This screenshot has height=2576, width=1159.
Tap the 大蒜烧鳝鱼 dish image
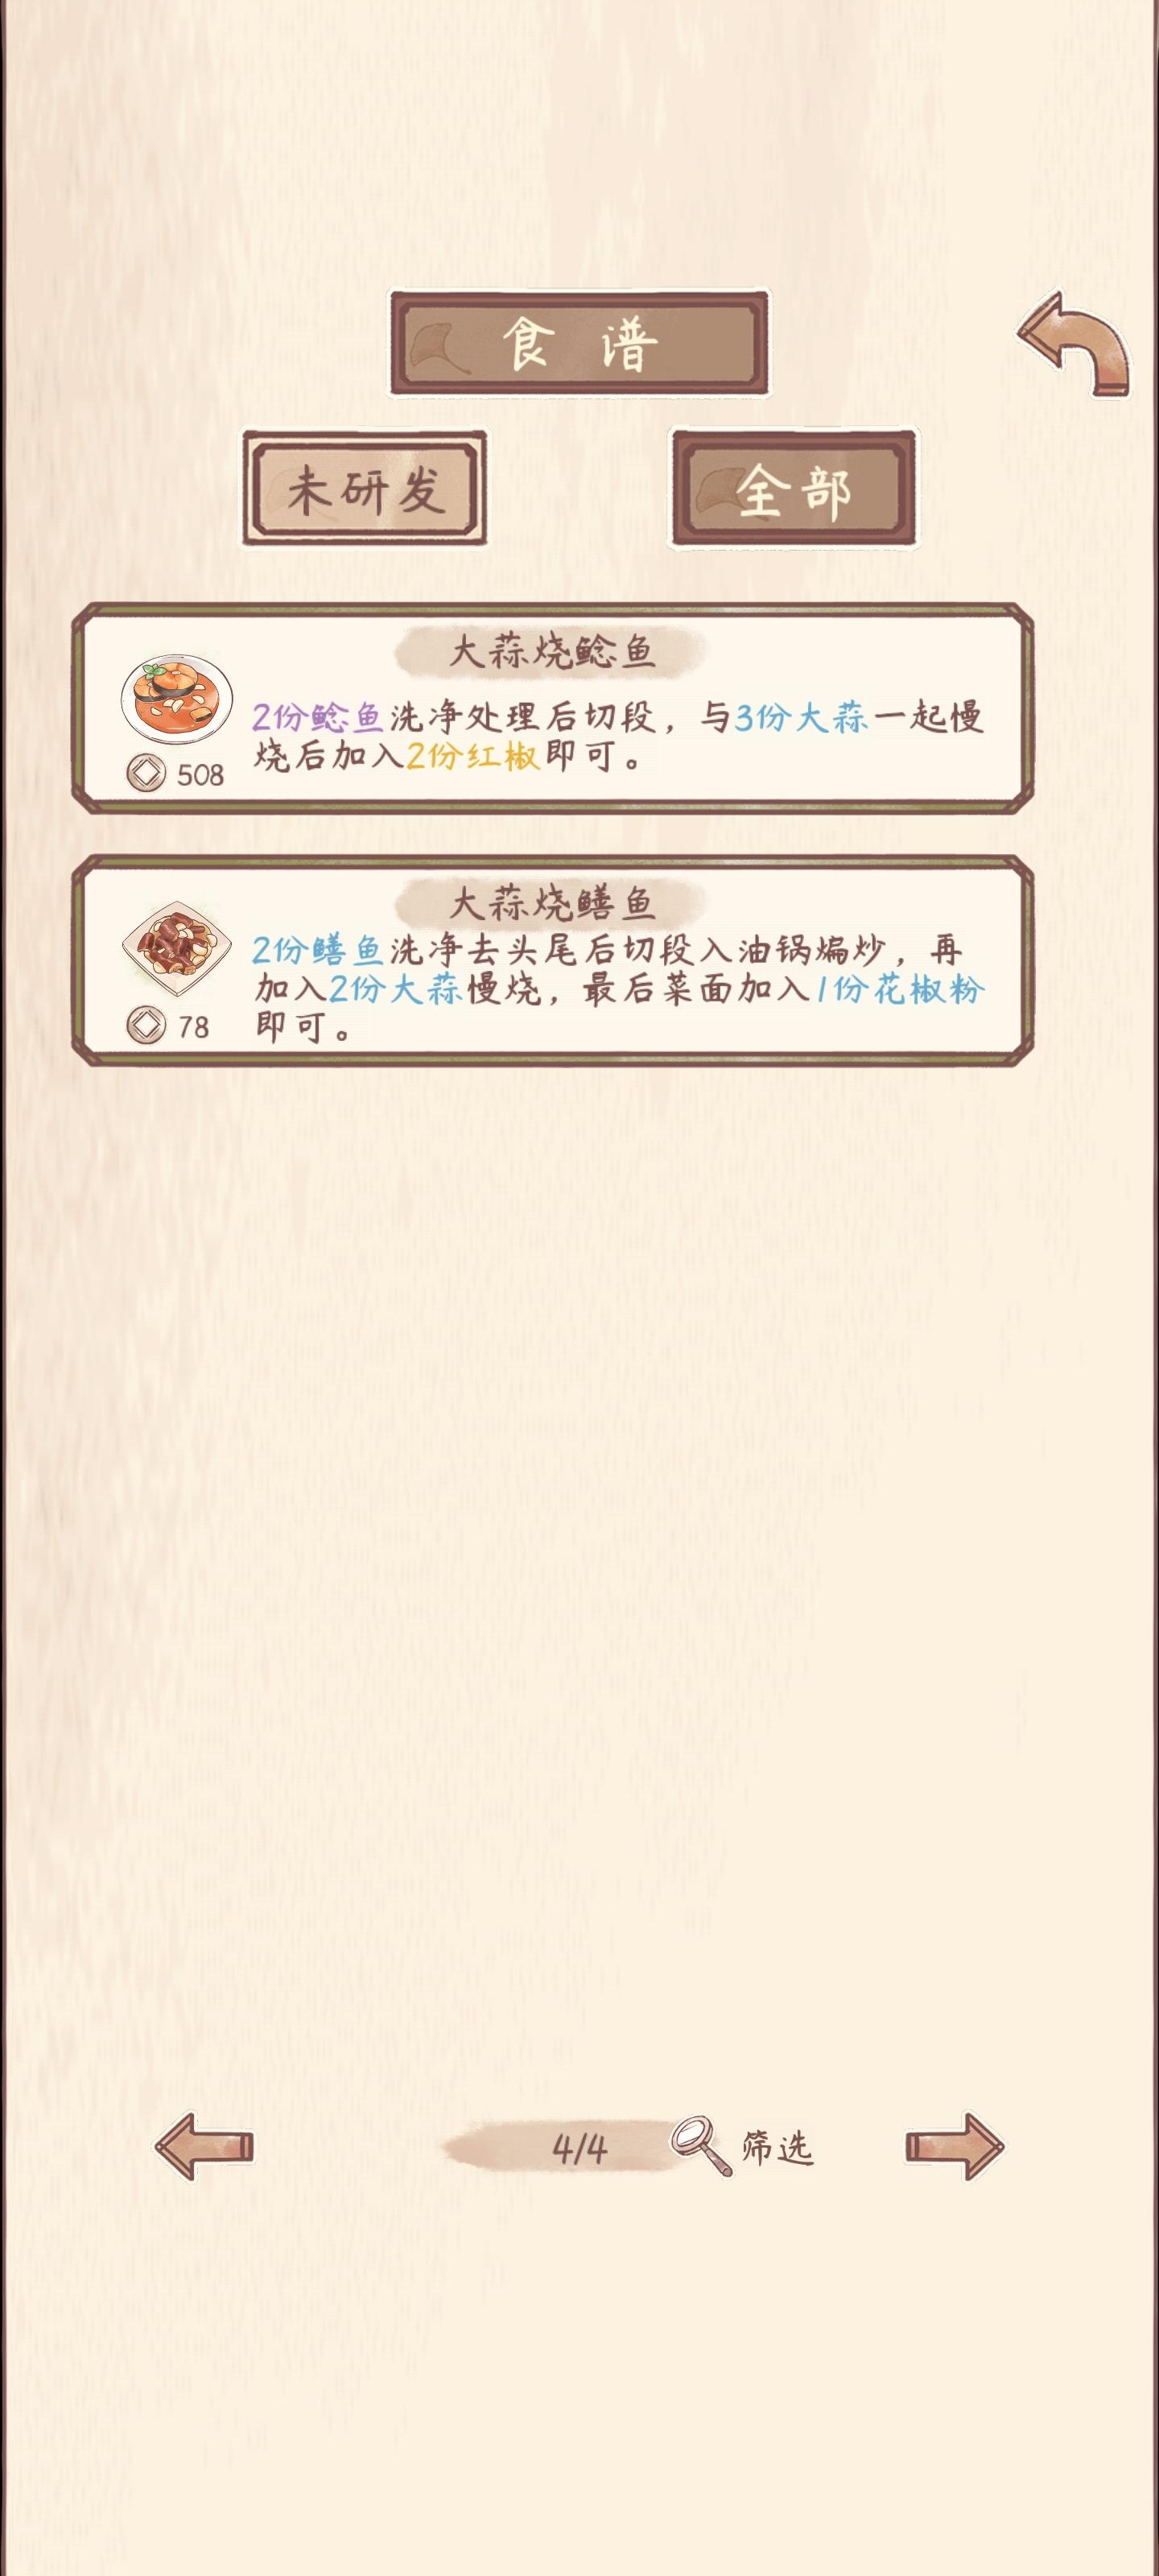(177, 947)
